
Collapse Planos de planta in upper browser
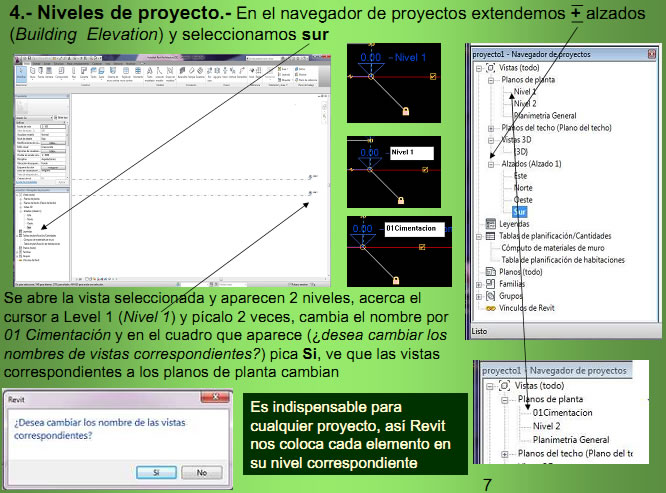pos(490,80)
